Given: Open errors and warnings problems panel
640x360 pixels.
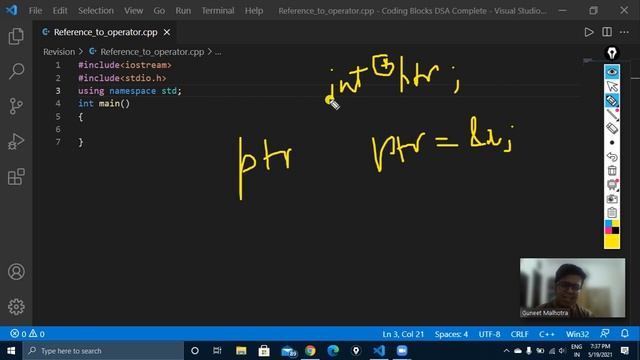Looking at the screenshot, I should point(27,334).
